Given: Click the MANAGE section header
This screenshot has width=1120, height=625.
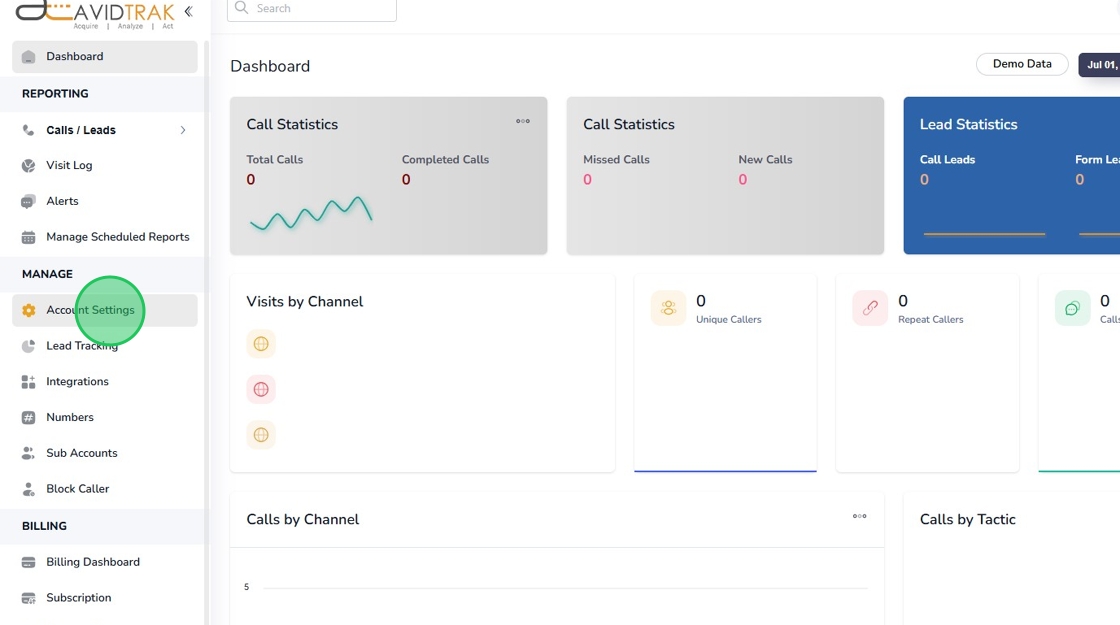Looking at the screenshot, I should point(47,274).
